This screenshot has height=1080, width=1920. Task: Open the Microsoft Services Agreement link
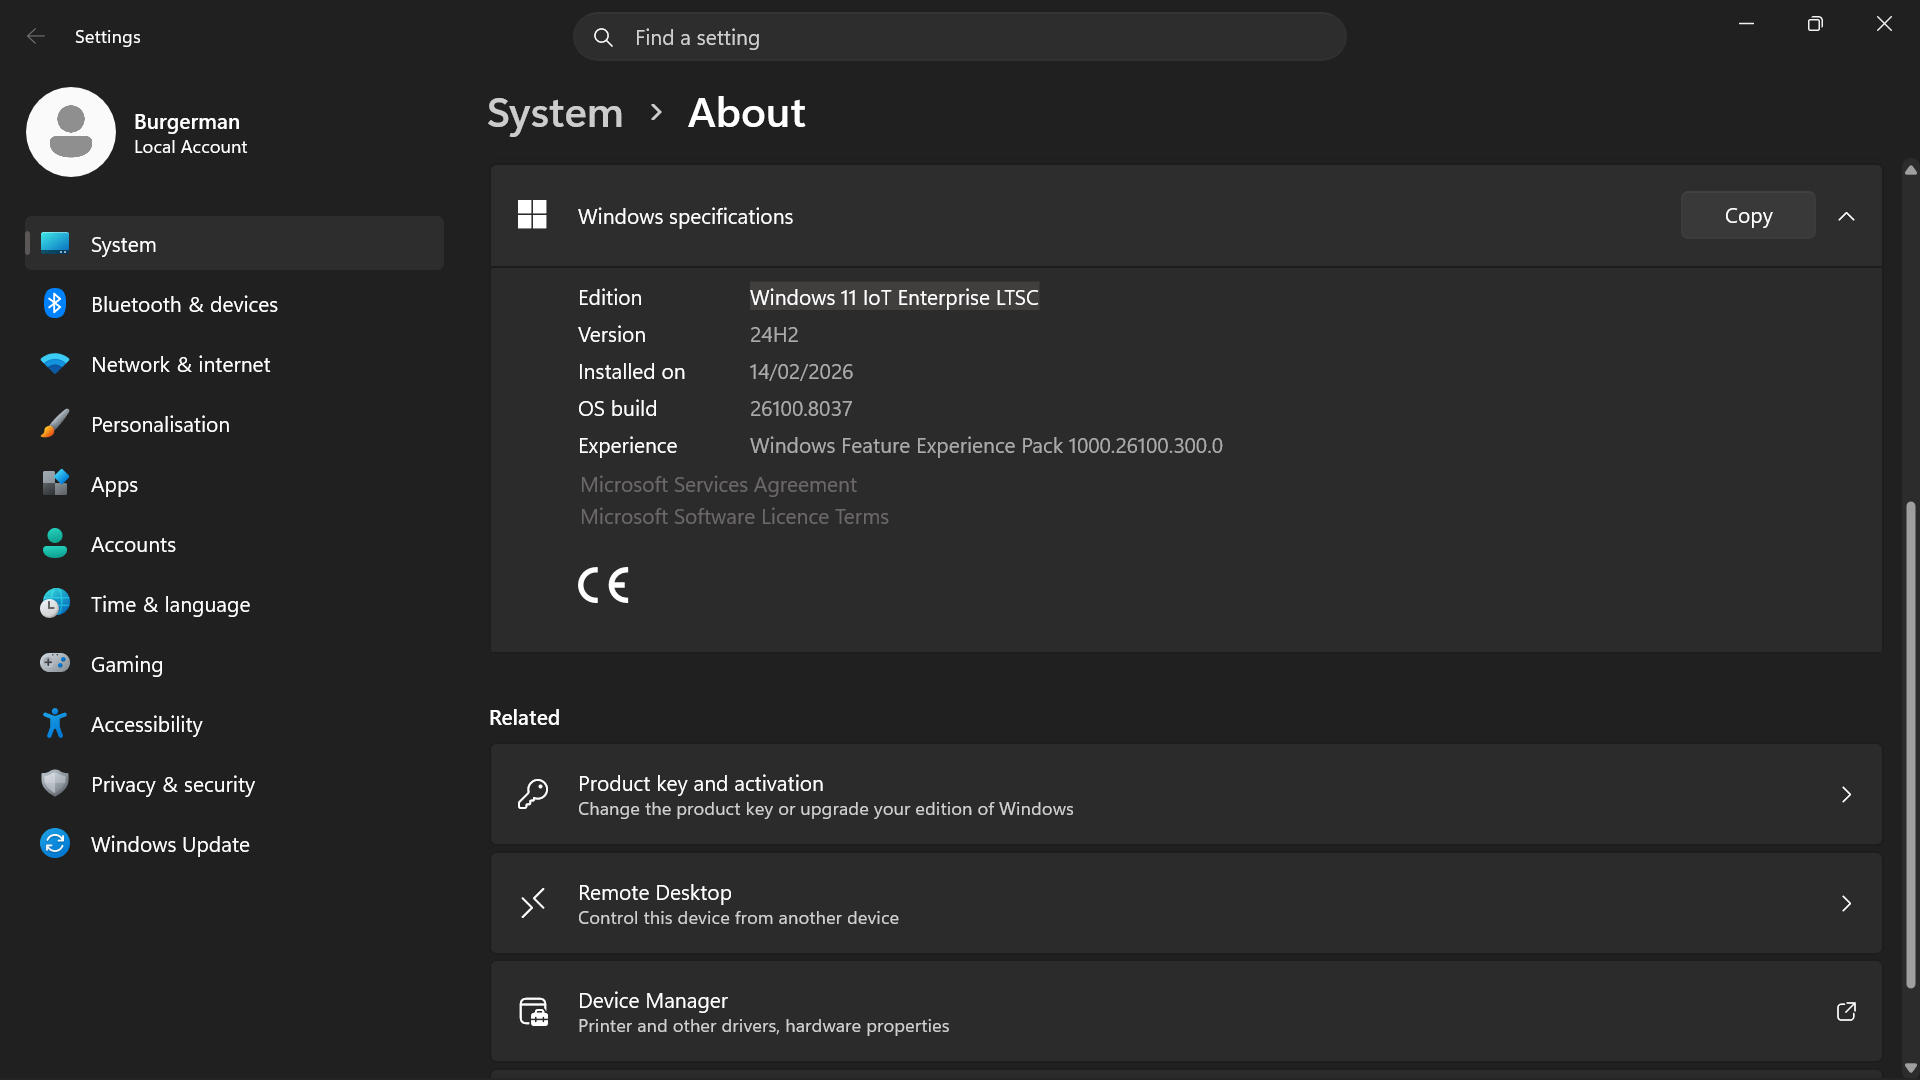718,485
